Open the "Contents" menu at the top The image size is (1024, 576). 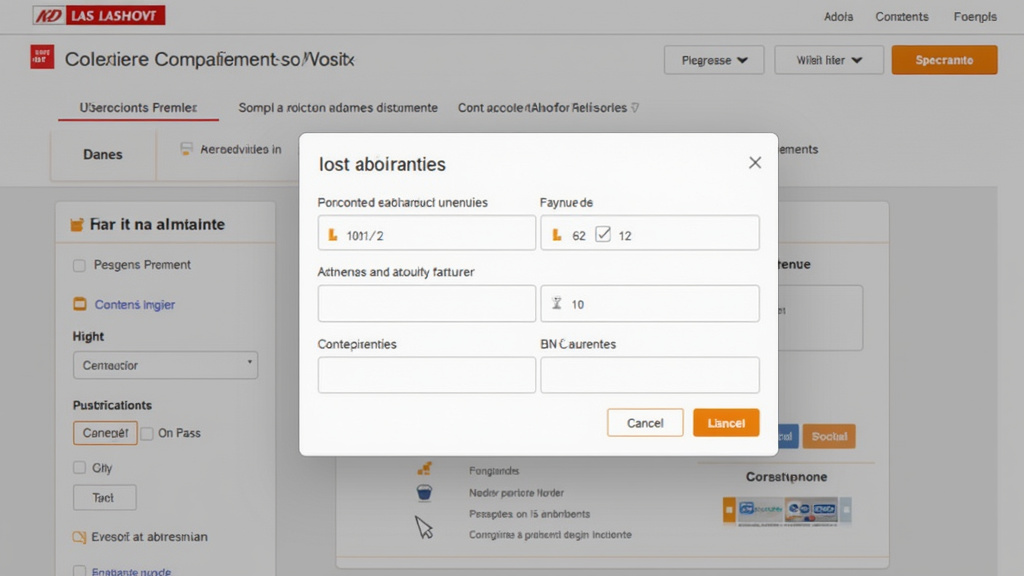pos(902,16)
